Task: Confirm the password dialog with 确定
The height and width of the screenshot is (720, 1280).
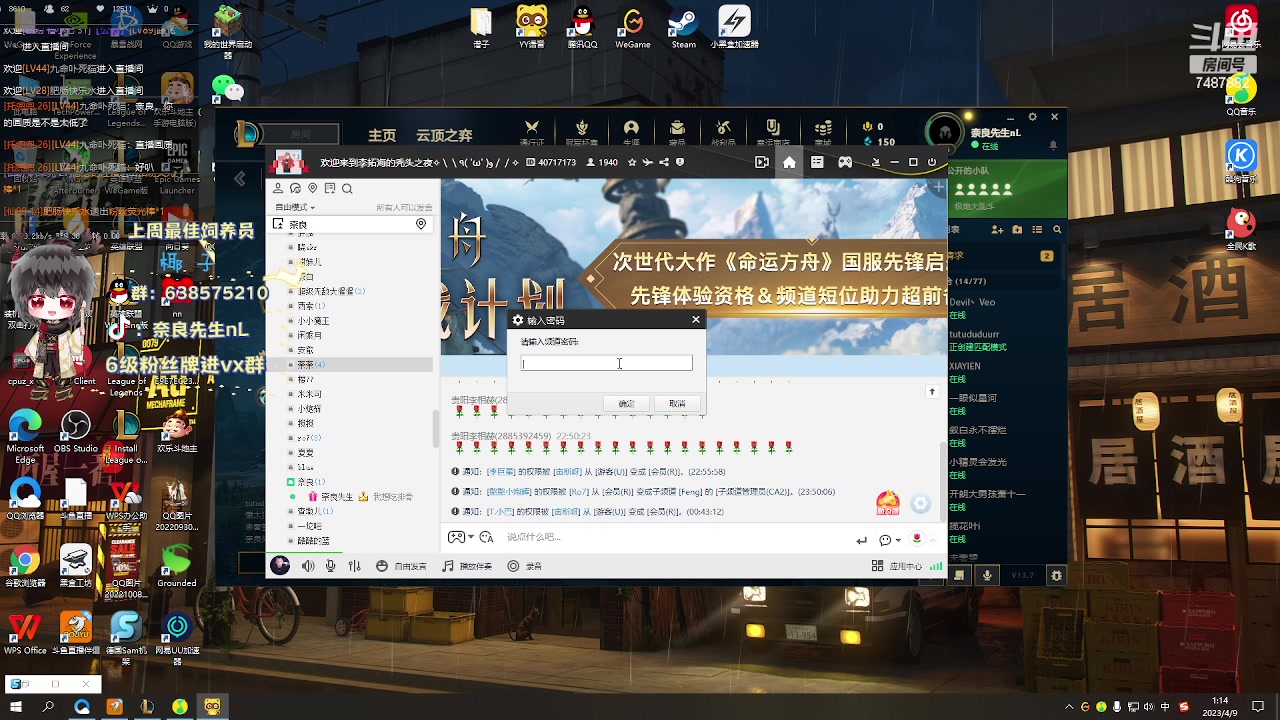Action: (626, 403)
